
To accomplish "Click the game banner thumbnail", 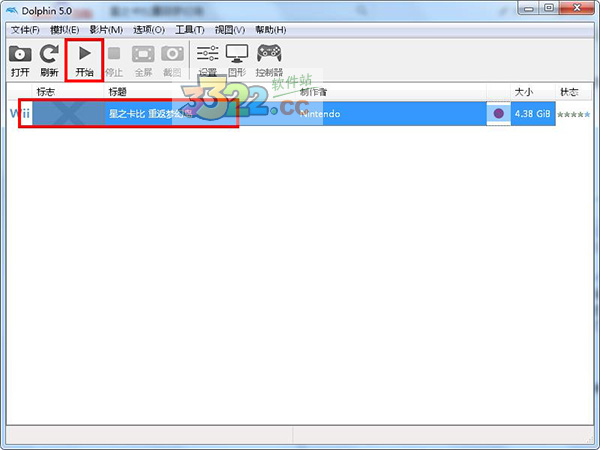I will tap(68, 113).
